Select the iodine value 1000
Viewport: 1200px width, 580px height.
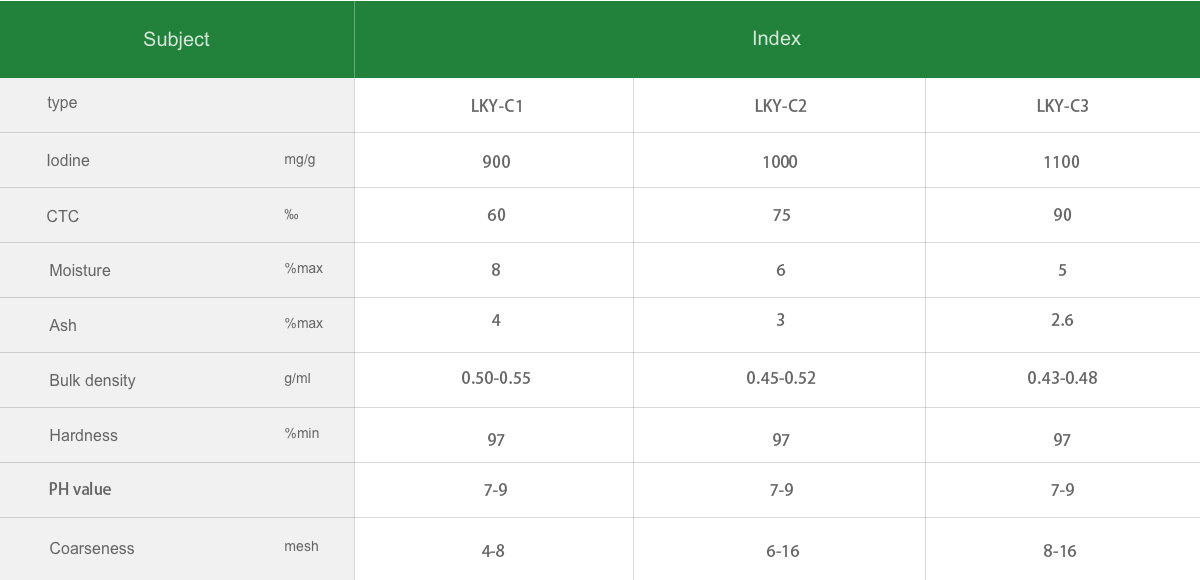[780, 162]
